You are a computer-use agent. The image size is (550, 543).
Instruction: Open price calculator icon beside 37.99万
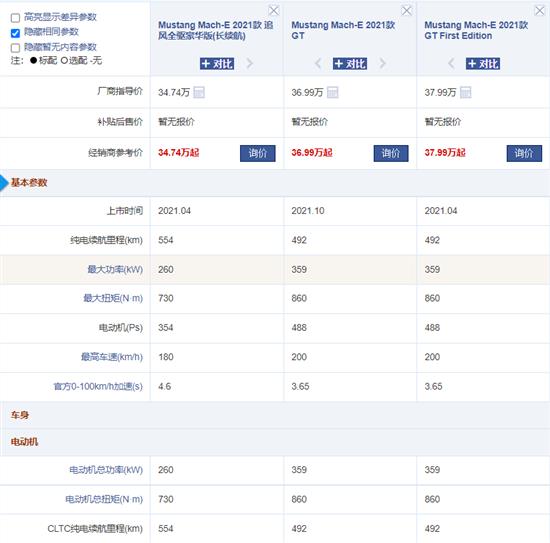click(465, 93)
